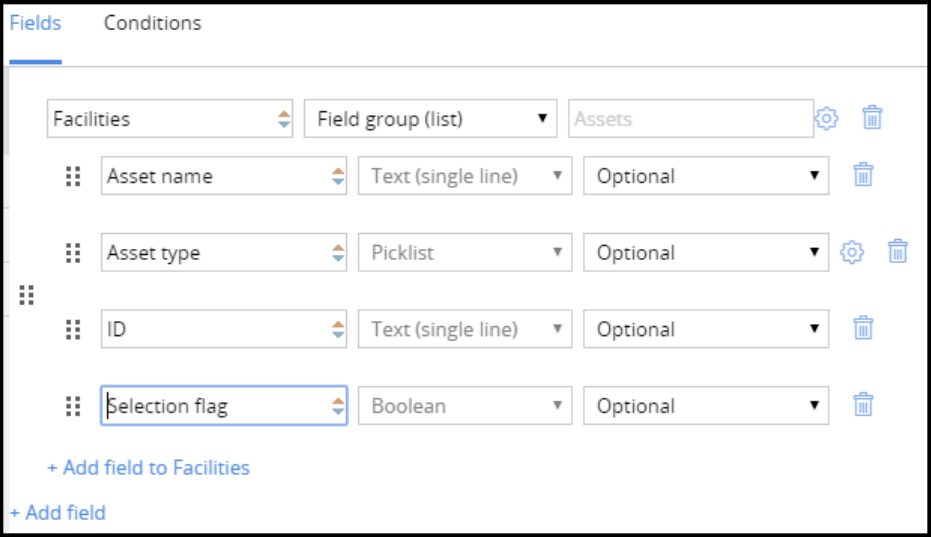The image size is (931, 537).
Task: Click the Add field link
Action: point(58,513)
